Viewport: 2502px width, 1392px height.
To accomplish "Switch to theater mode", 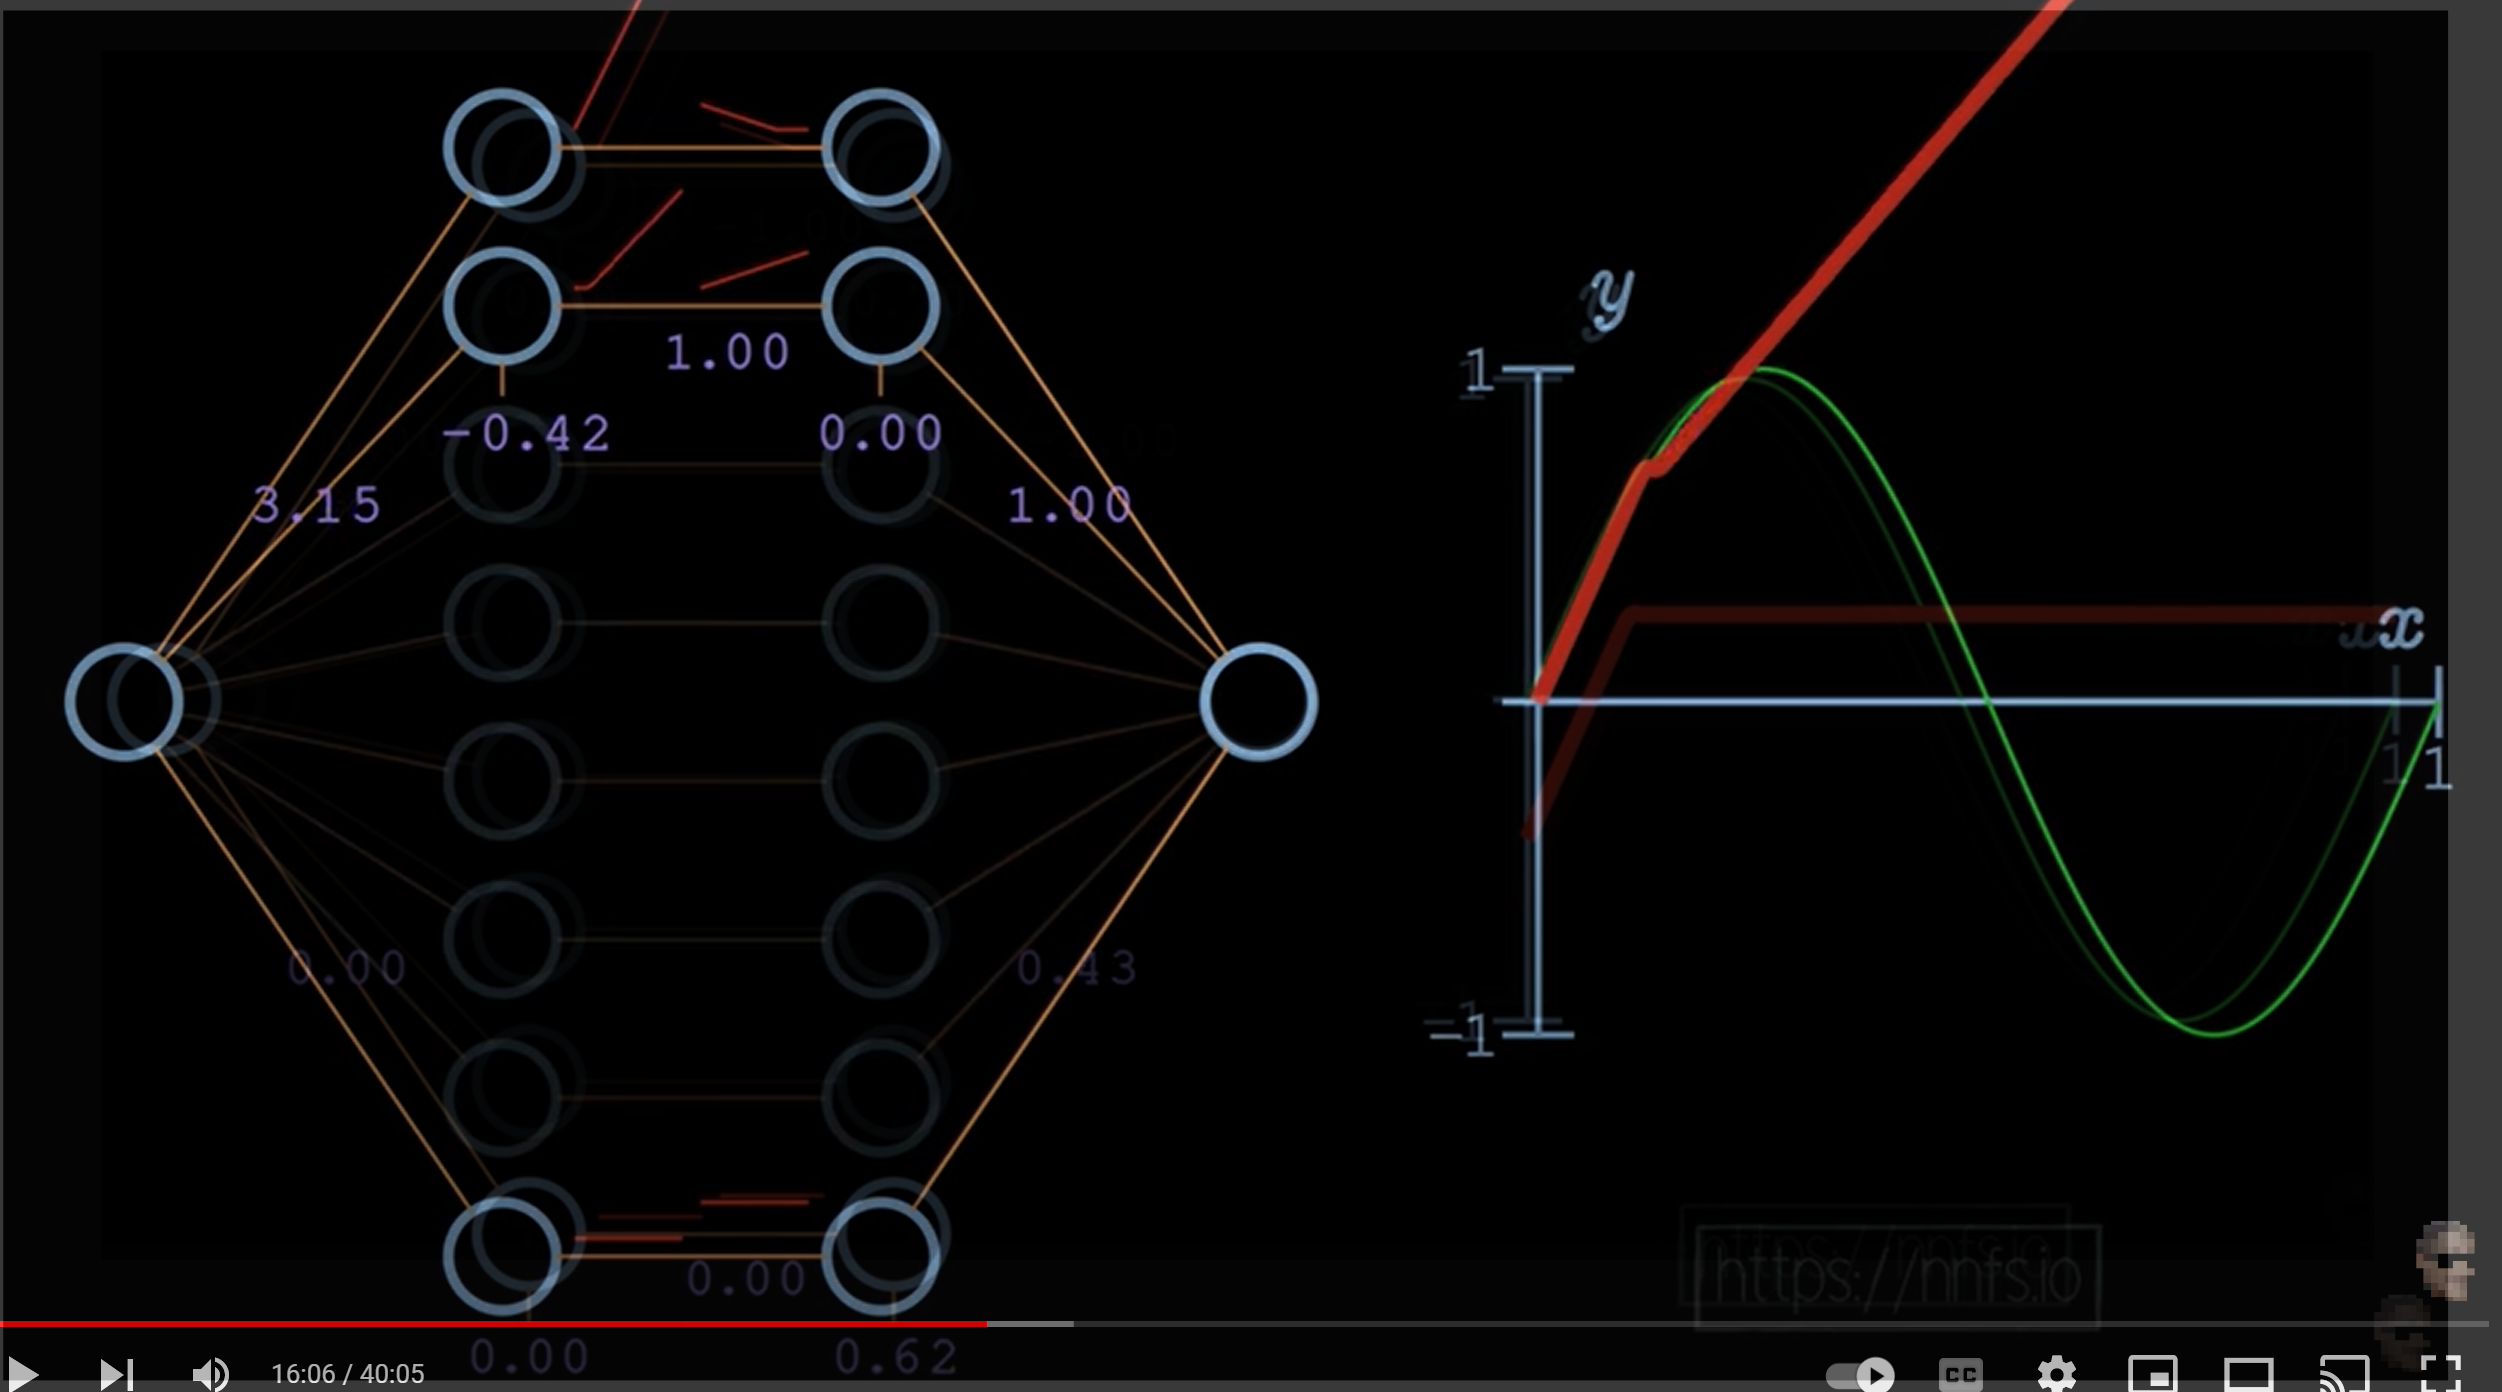I will pyautogui.click(x=2248, y=1375).
